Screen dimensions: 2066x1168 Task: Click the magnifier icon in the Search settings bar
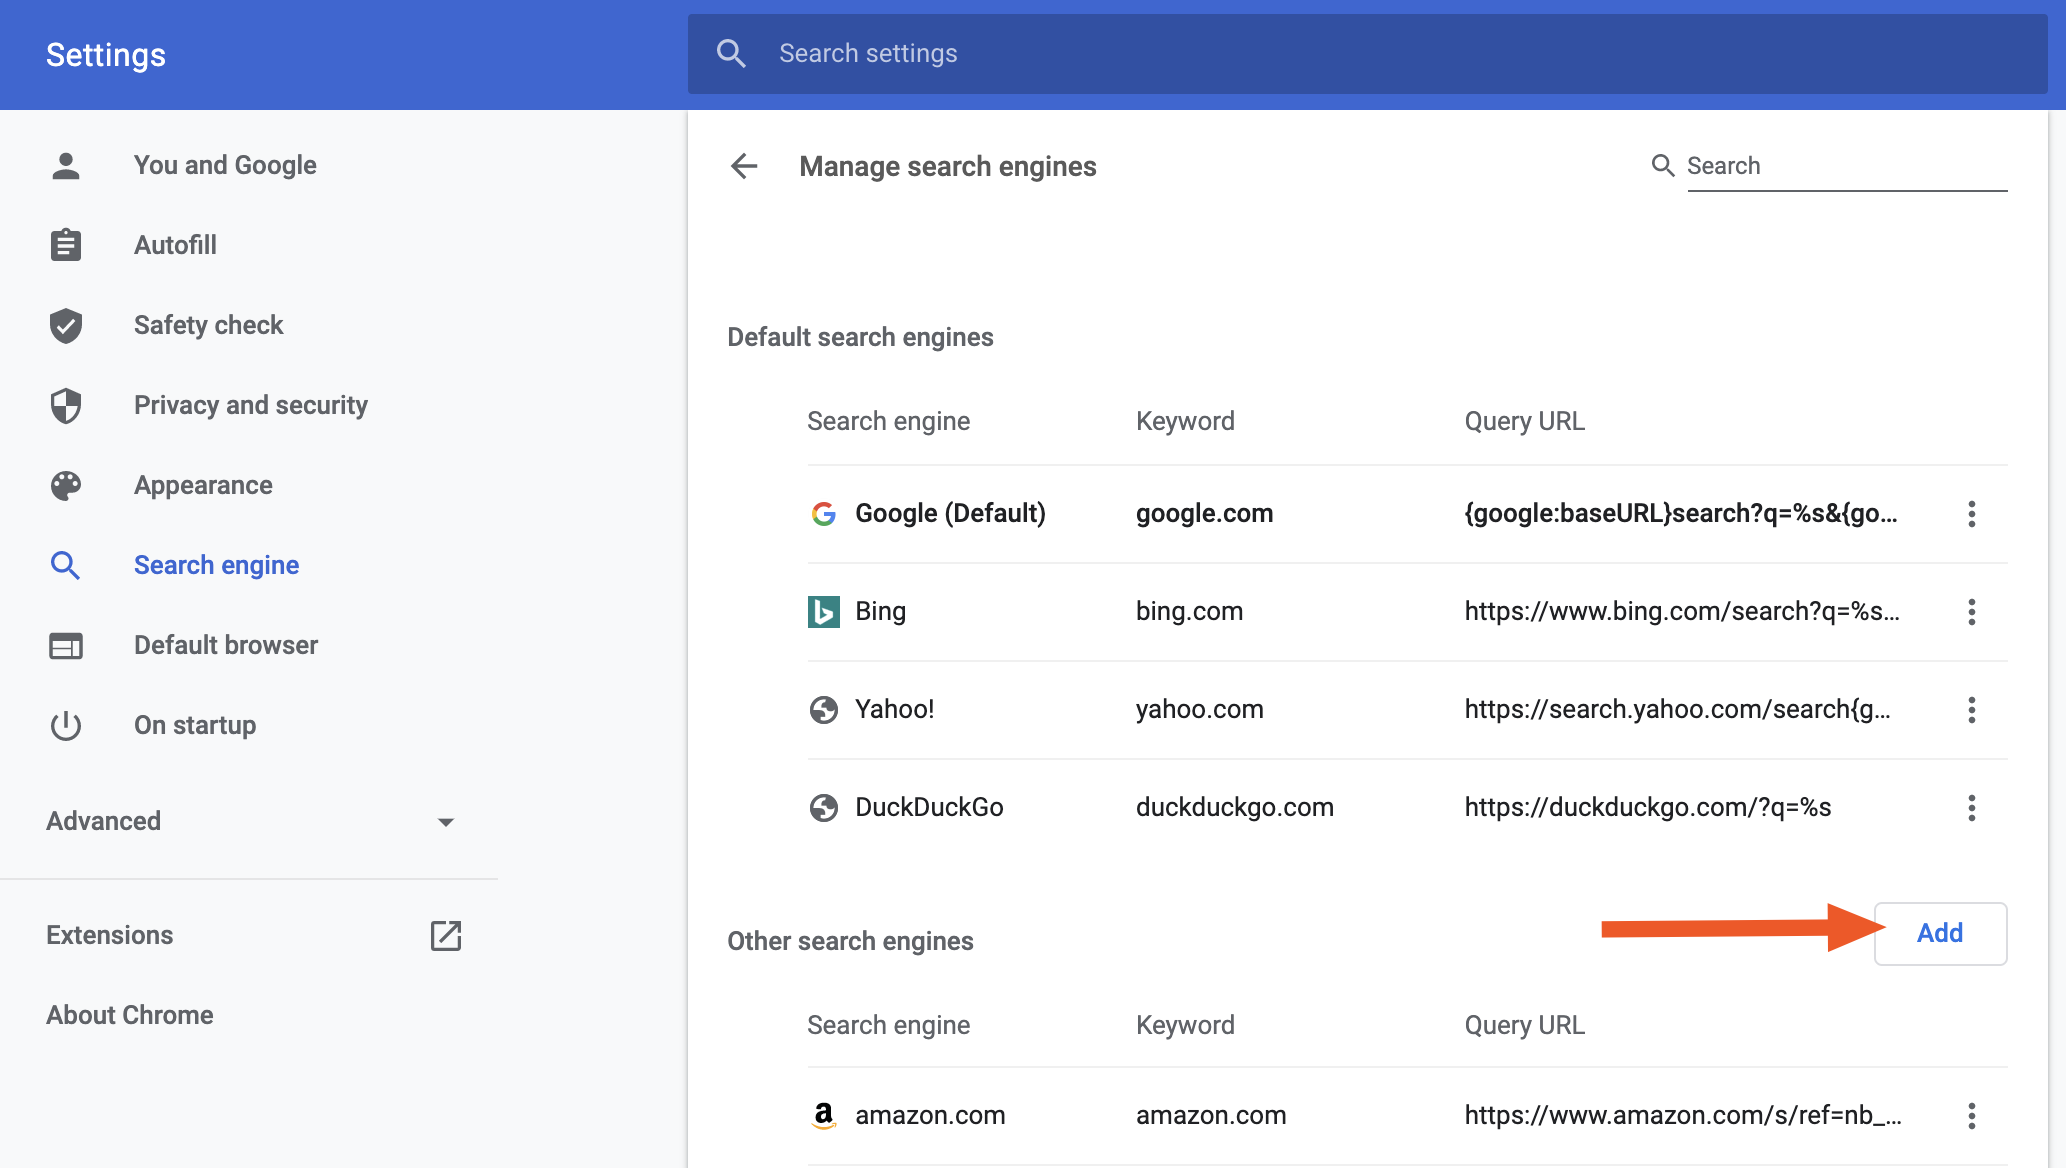pos(732,54)
